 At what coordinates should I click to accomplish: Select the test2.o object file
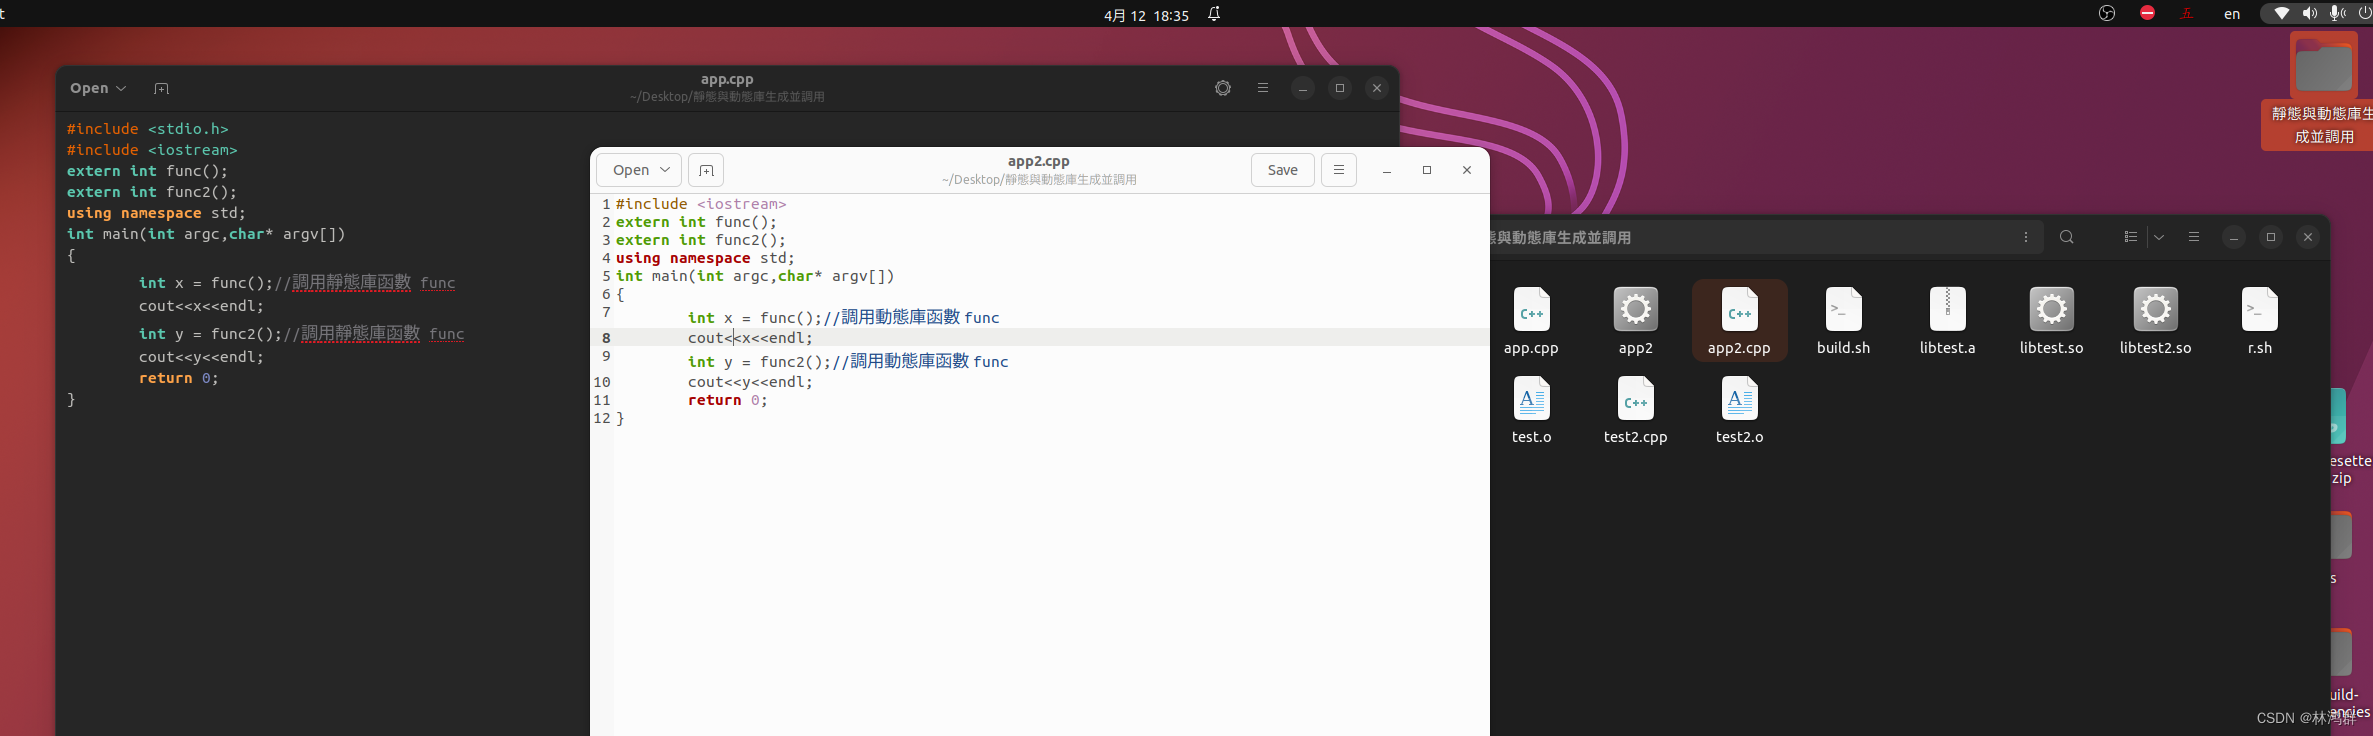point(1739,410)
